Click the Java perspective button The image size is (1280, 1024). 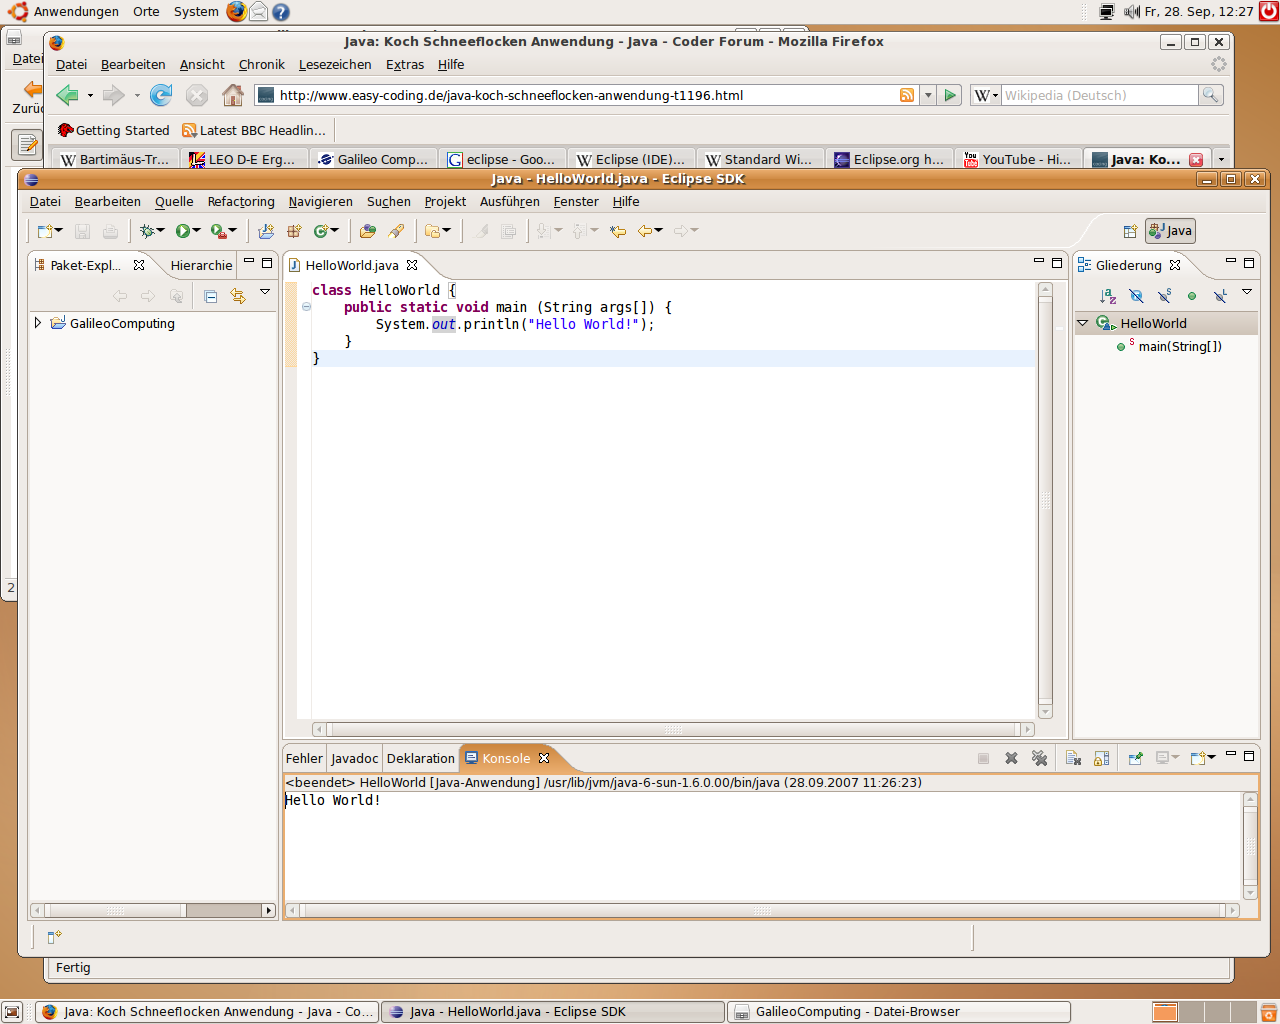[x=1170, y=231]
